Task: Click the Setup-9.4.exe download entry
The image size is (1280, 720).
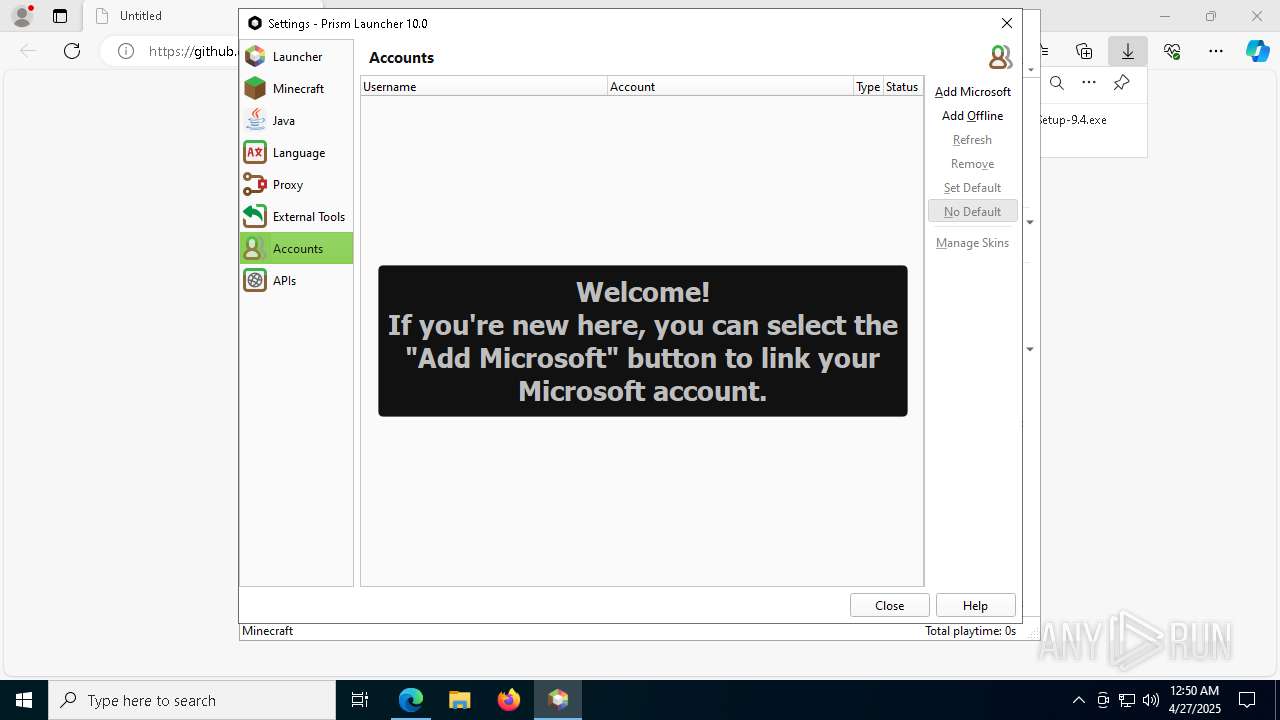Action: point(1073,120)
